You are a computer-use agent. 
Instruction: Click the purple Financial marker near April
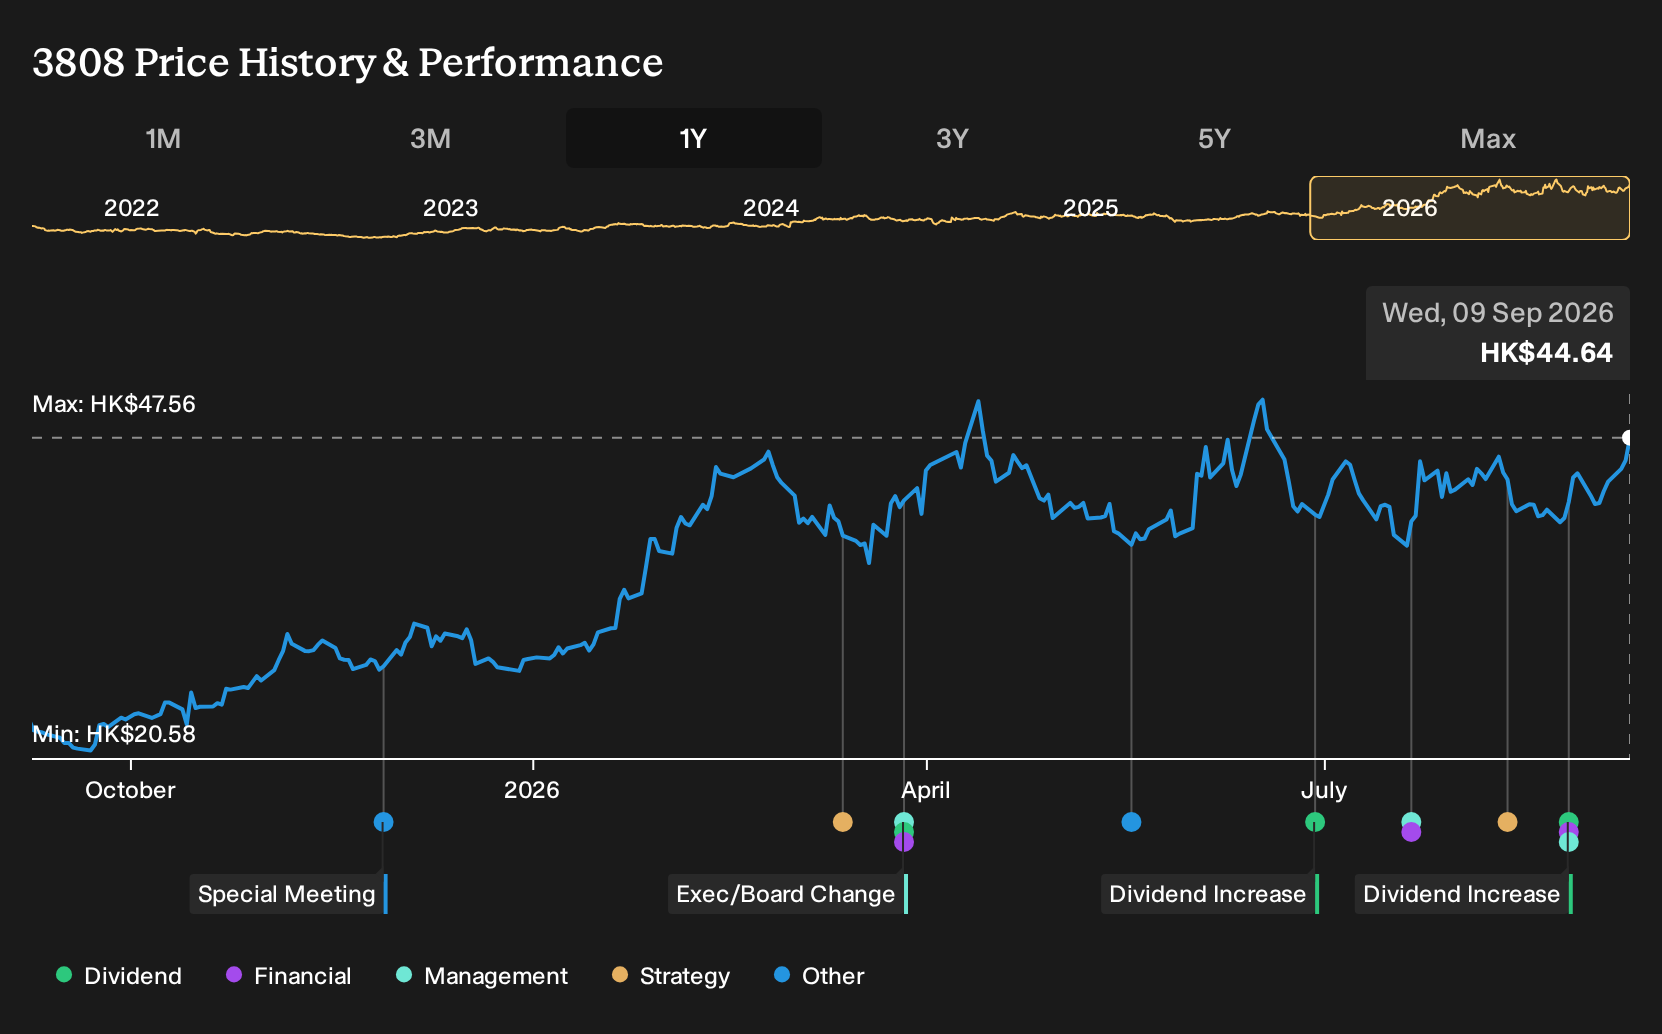[x=904, y=843]
